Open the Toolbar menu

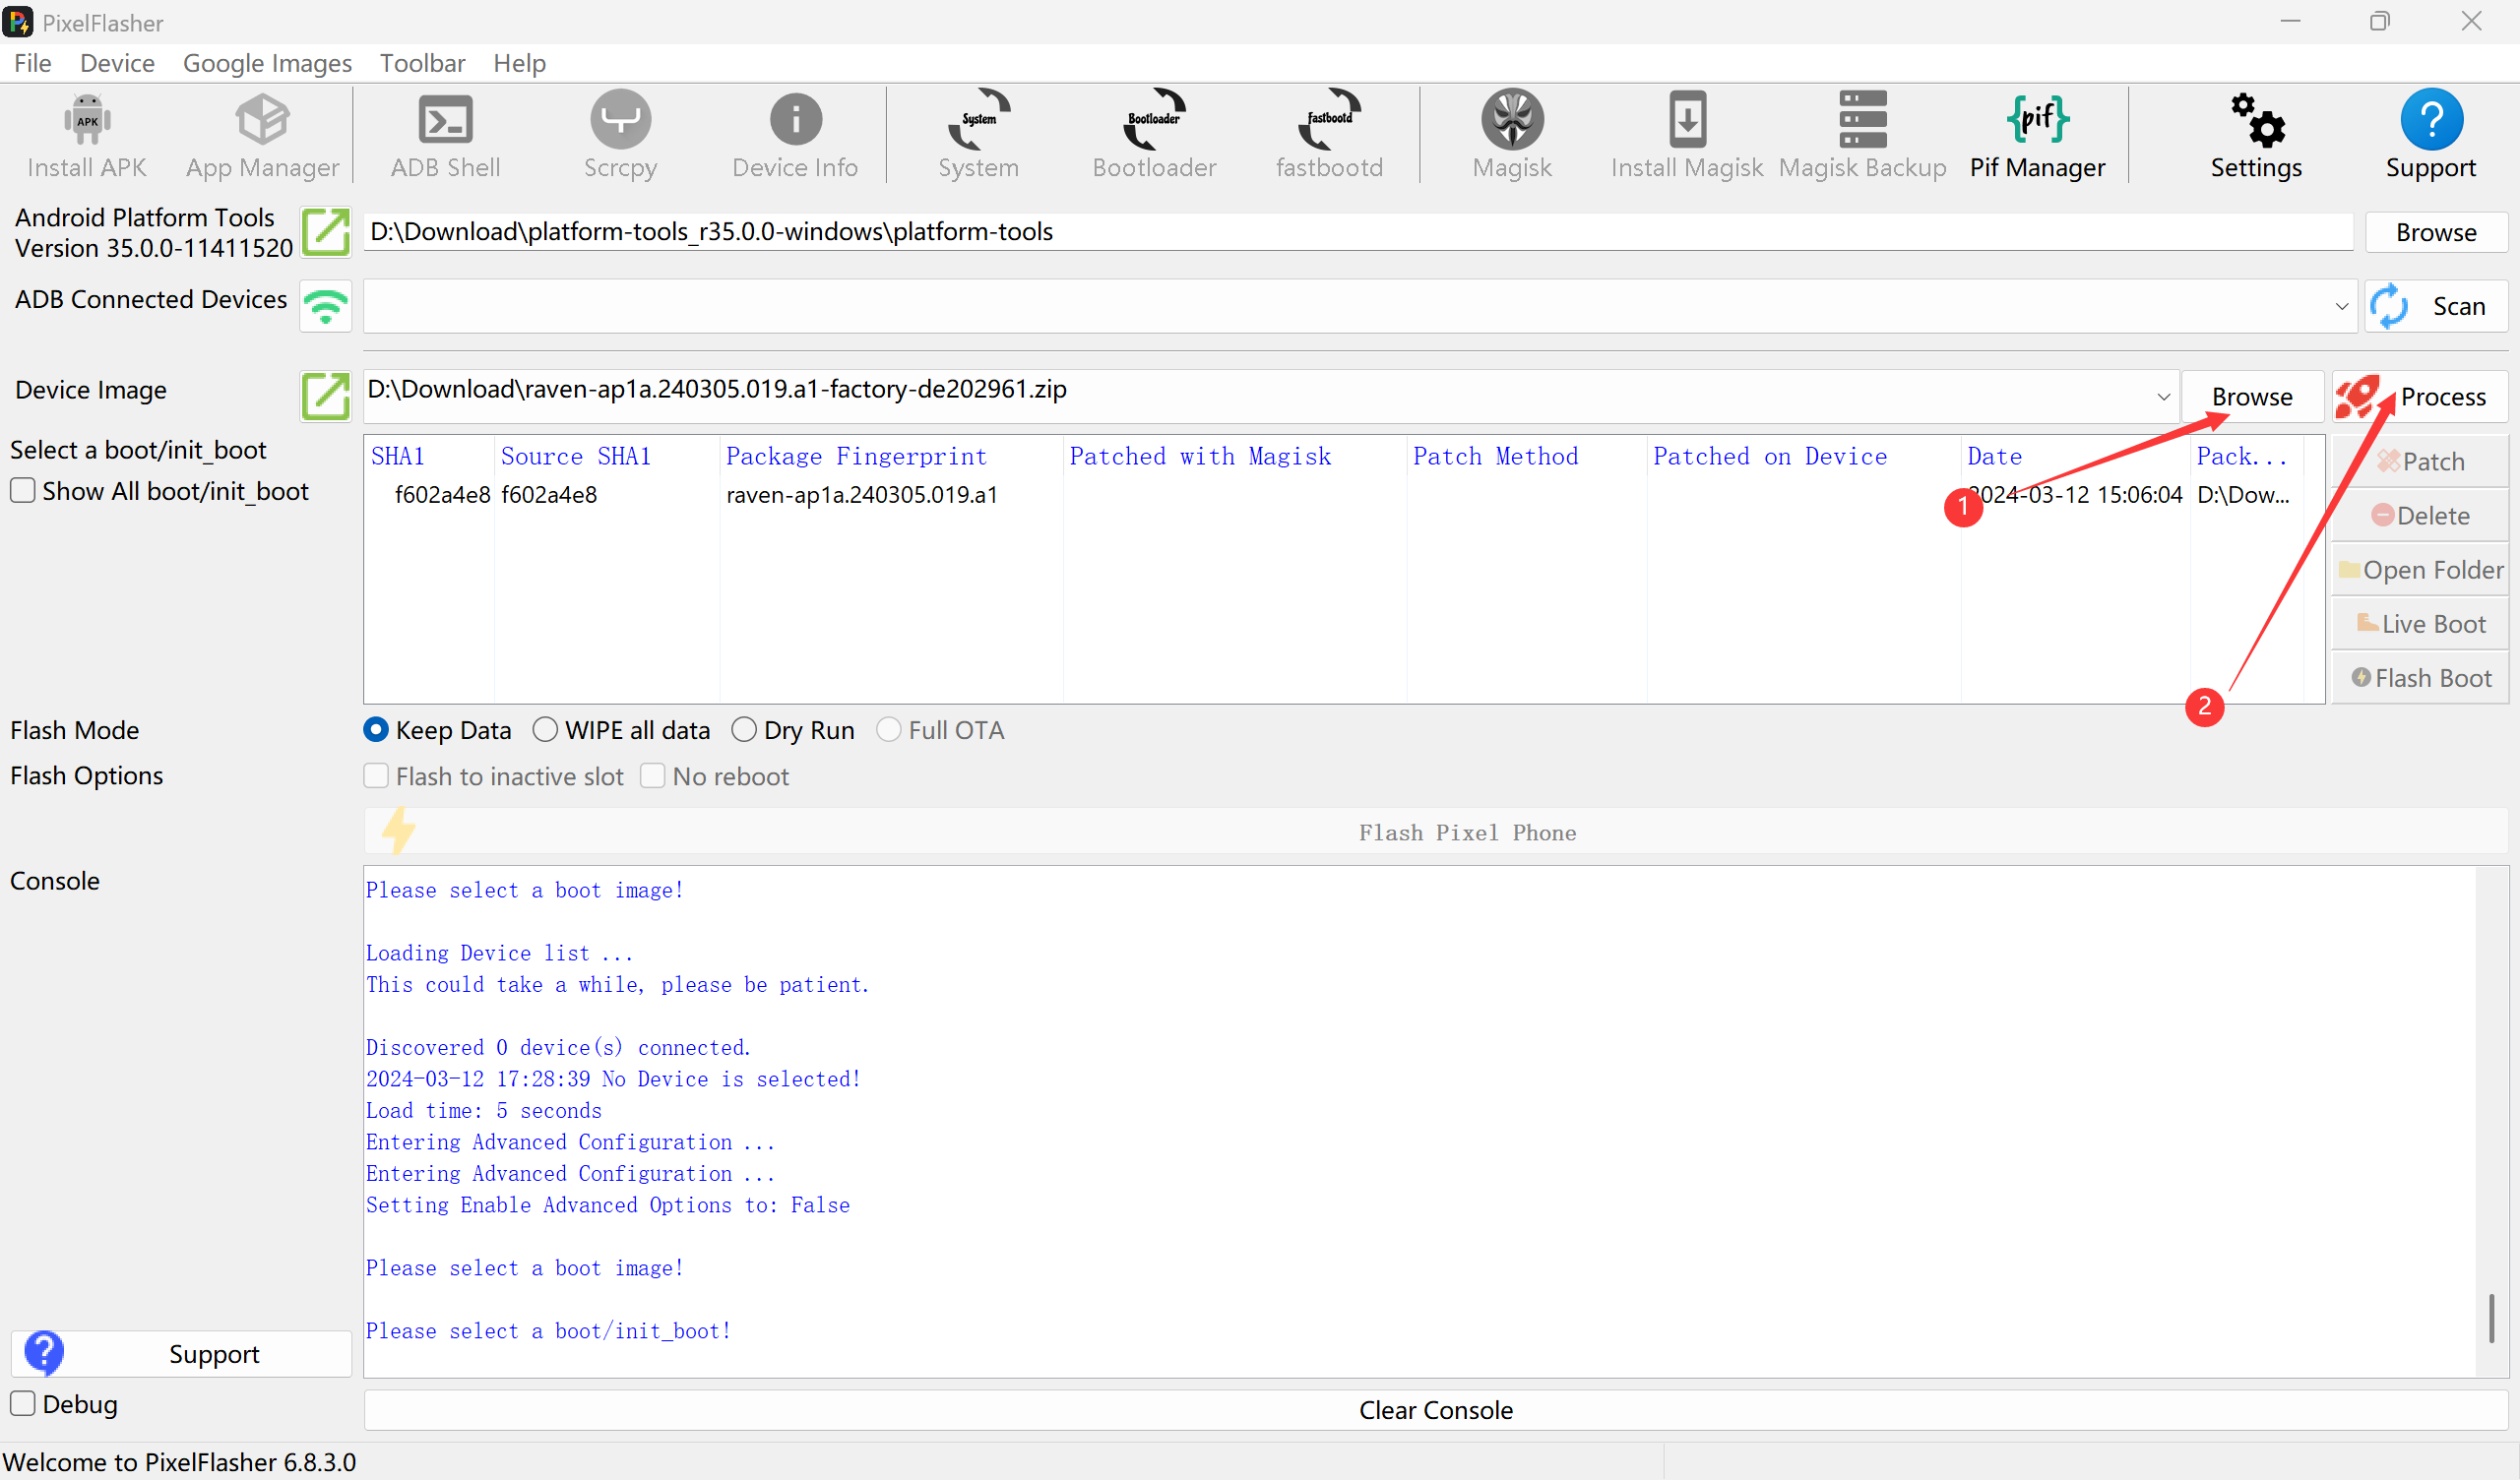coord(422,63)
